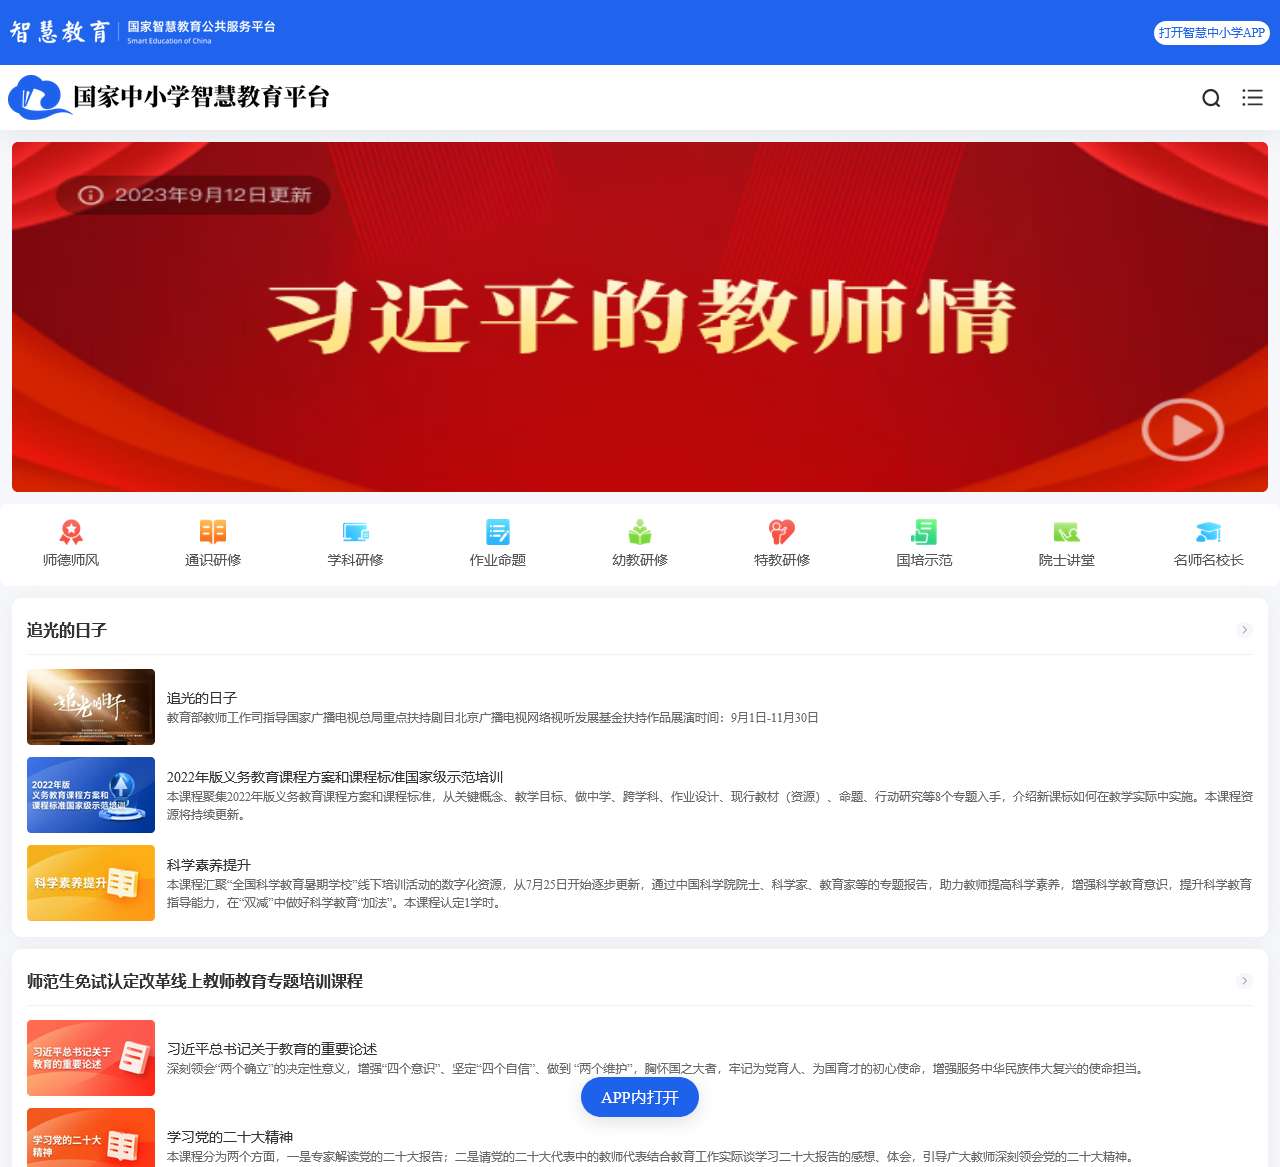Select the 幼教研修 category label
The image size is (1280, 1167).
coord(640,560)
